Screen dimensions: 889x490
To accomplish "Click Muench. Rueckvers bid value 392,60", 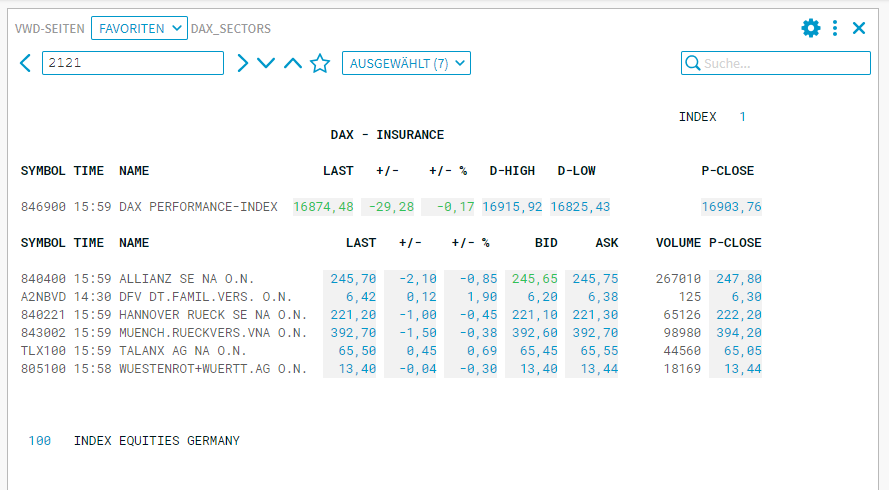I will (x=534, y=333).
